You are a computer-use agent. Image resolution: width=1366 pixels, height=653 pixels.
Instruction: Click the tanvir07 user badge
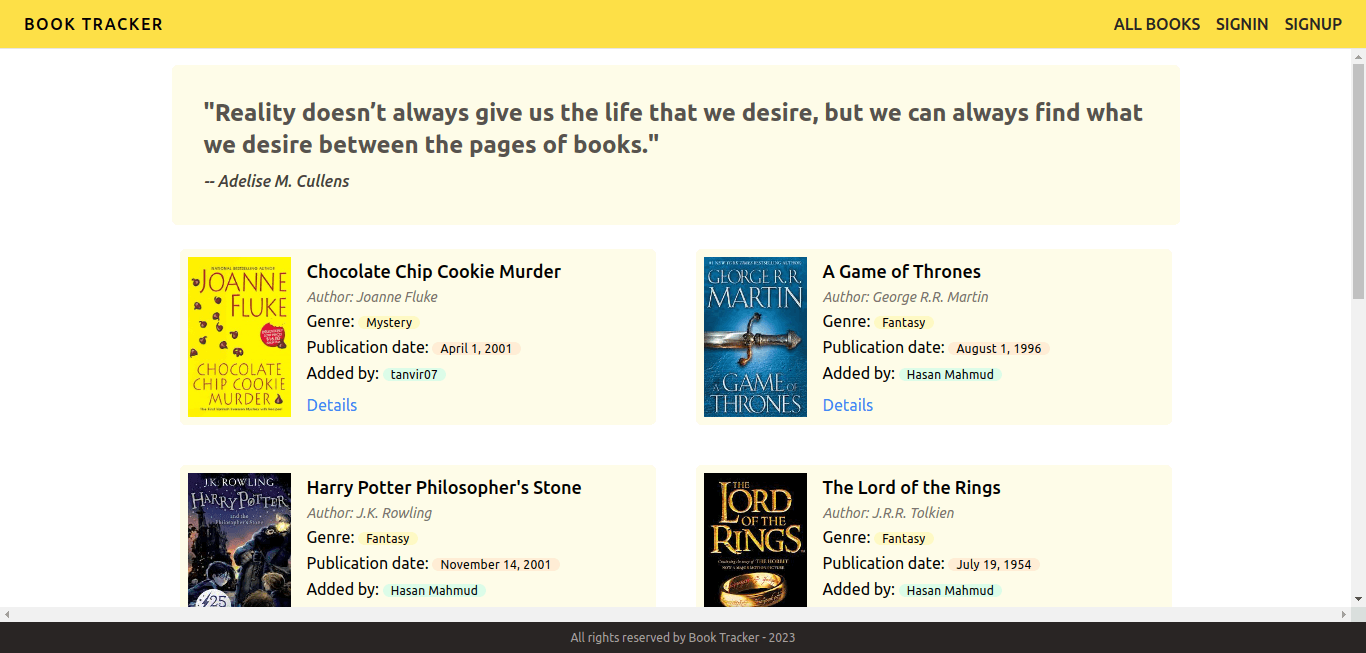click(x=414, y=374)
